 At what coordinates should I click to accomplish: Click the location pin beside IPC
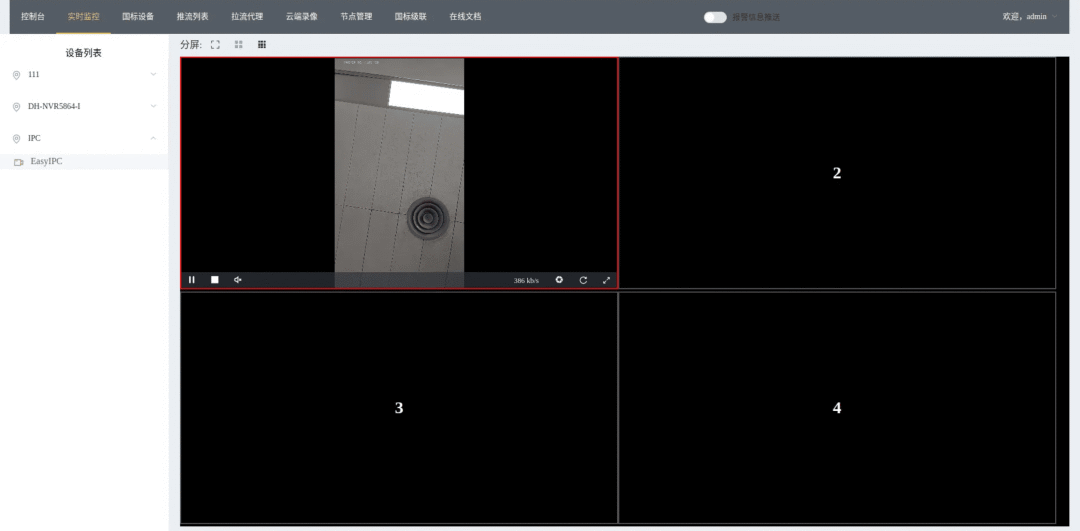pos(17,138)
